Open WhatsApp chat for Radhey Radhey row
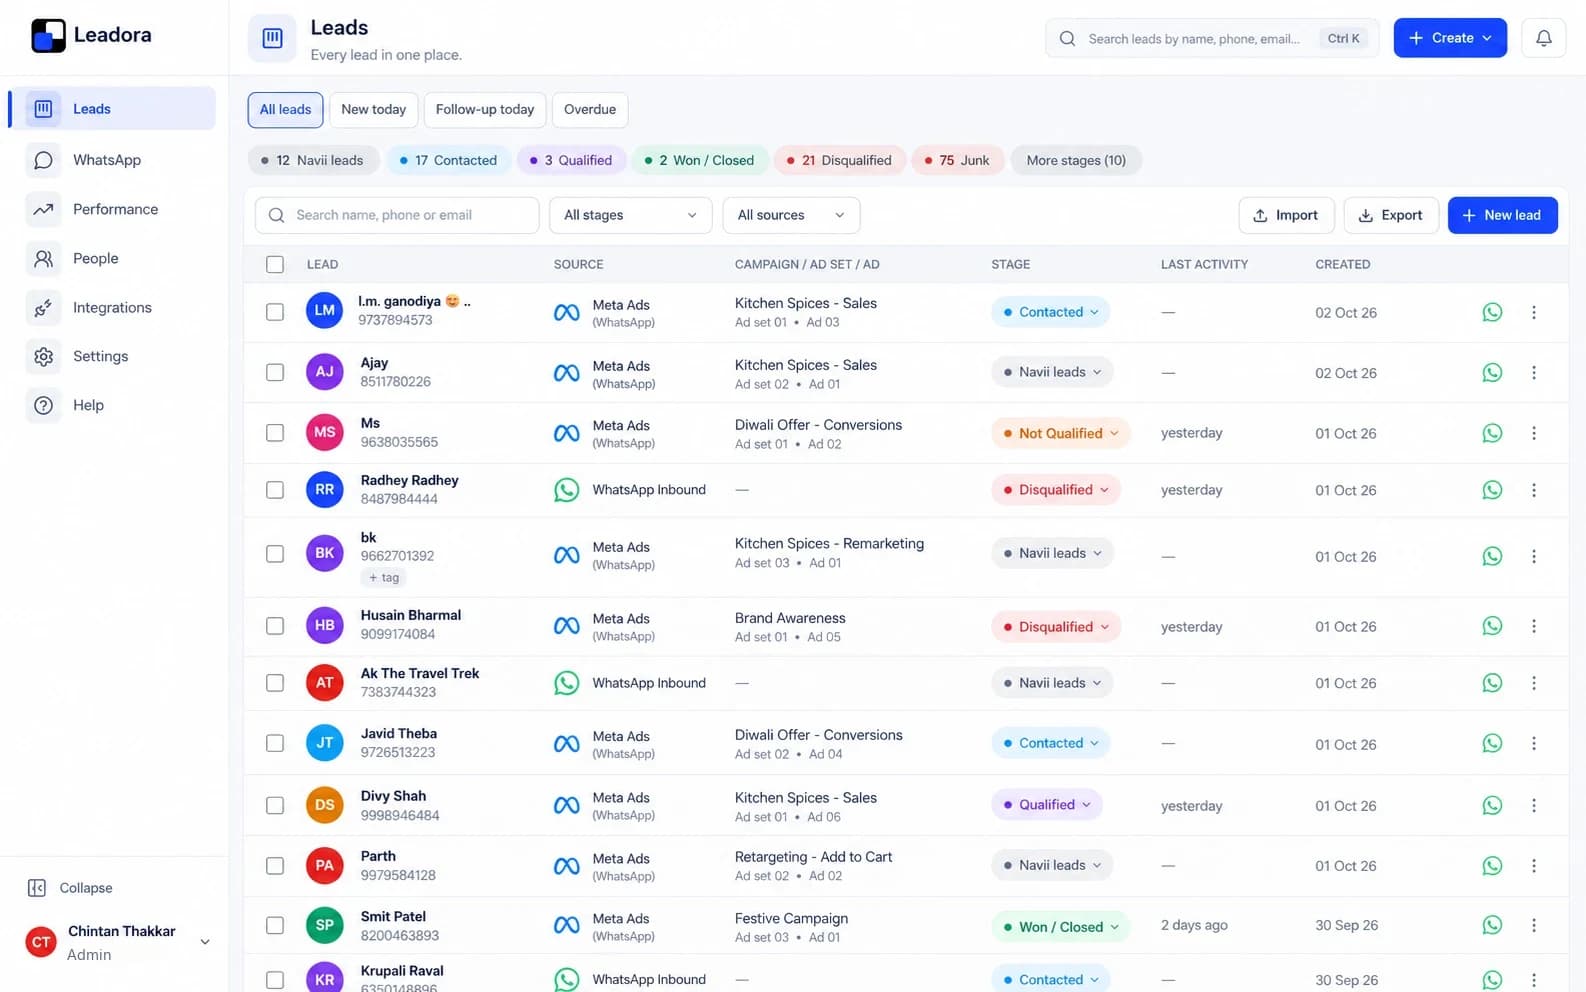 tap(1492, 490)
